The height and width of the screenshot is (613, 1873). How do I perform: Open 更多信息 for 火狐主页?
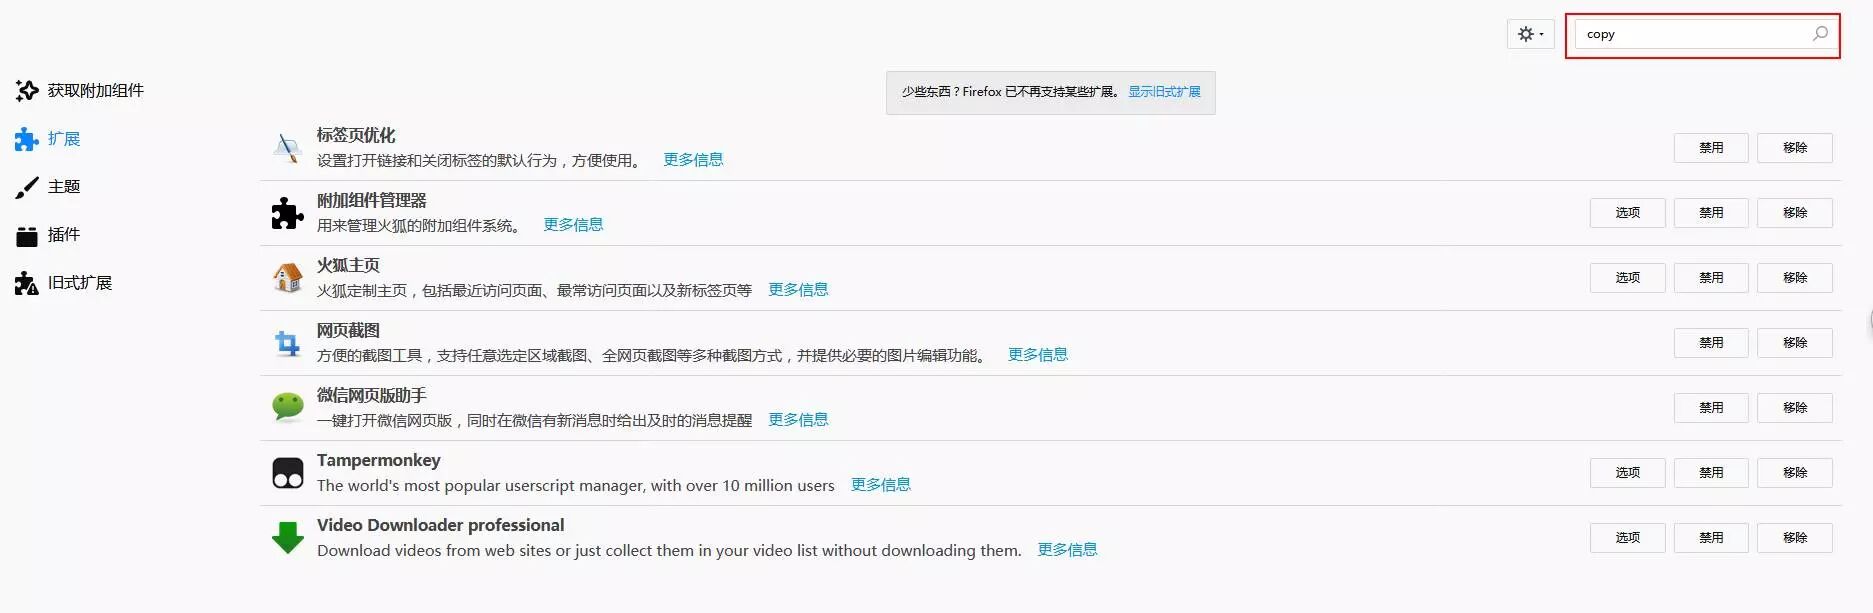(x=798, y=290)
